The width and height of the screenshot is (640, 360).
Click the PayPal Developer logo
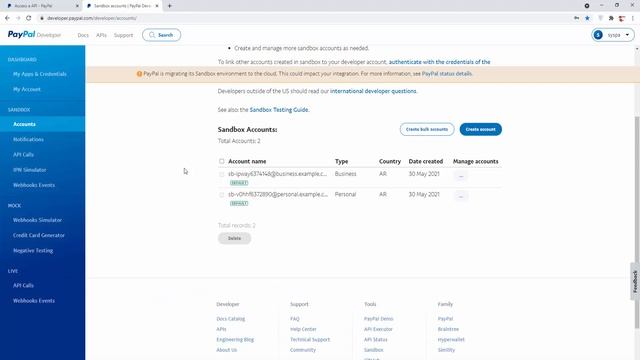coord(34,35)
